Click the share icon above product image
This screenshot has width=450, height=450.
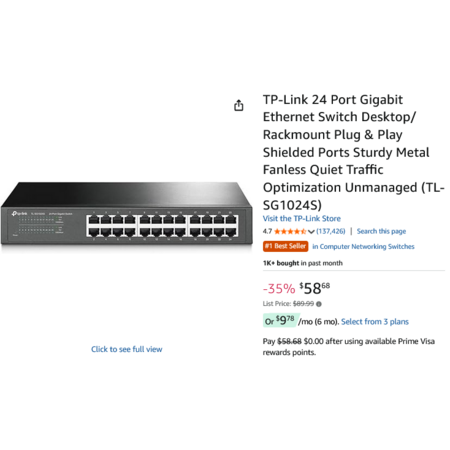(239, 105)
